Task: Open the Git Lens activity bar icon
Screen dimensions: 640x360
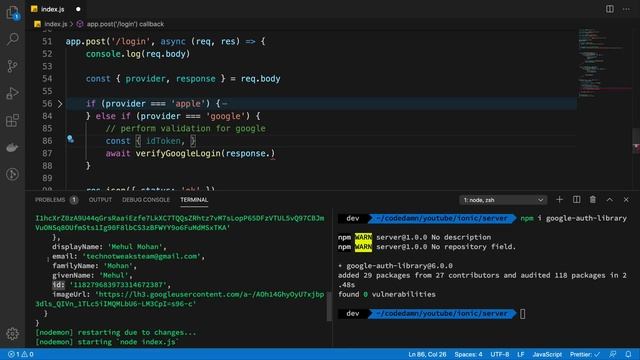Action: pyautogui.click(x=12, y=174)
